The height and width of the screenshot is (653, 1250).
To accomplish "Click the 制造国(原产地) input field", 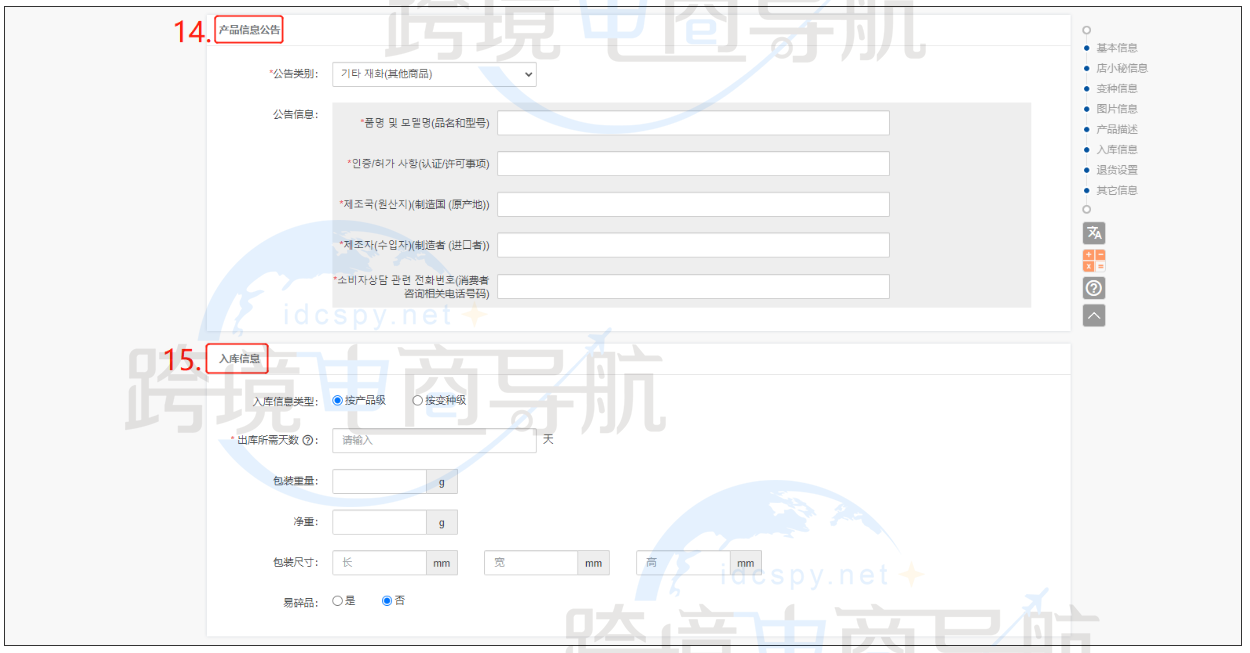I will 693,204.
